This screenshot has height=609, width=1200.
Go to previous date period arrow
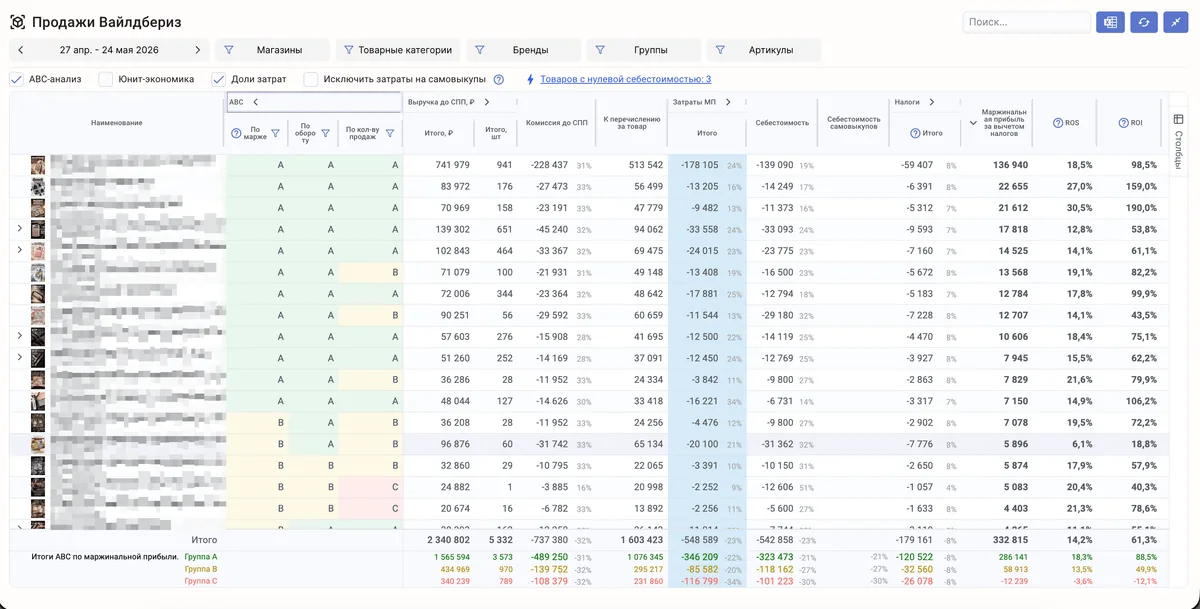21,50
